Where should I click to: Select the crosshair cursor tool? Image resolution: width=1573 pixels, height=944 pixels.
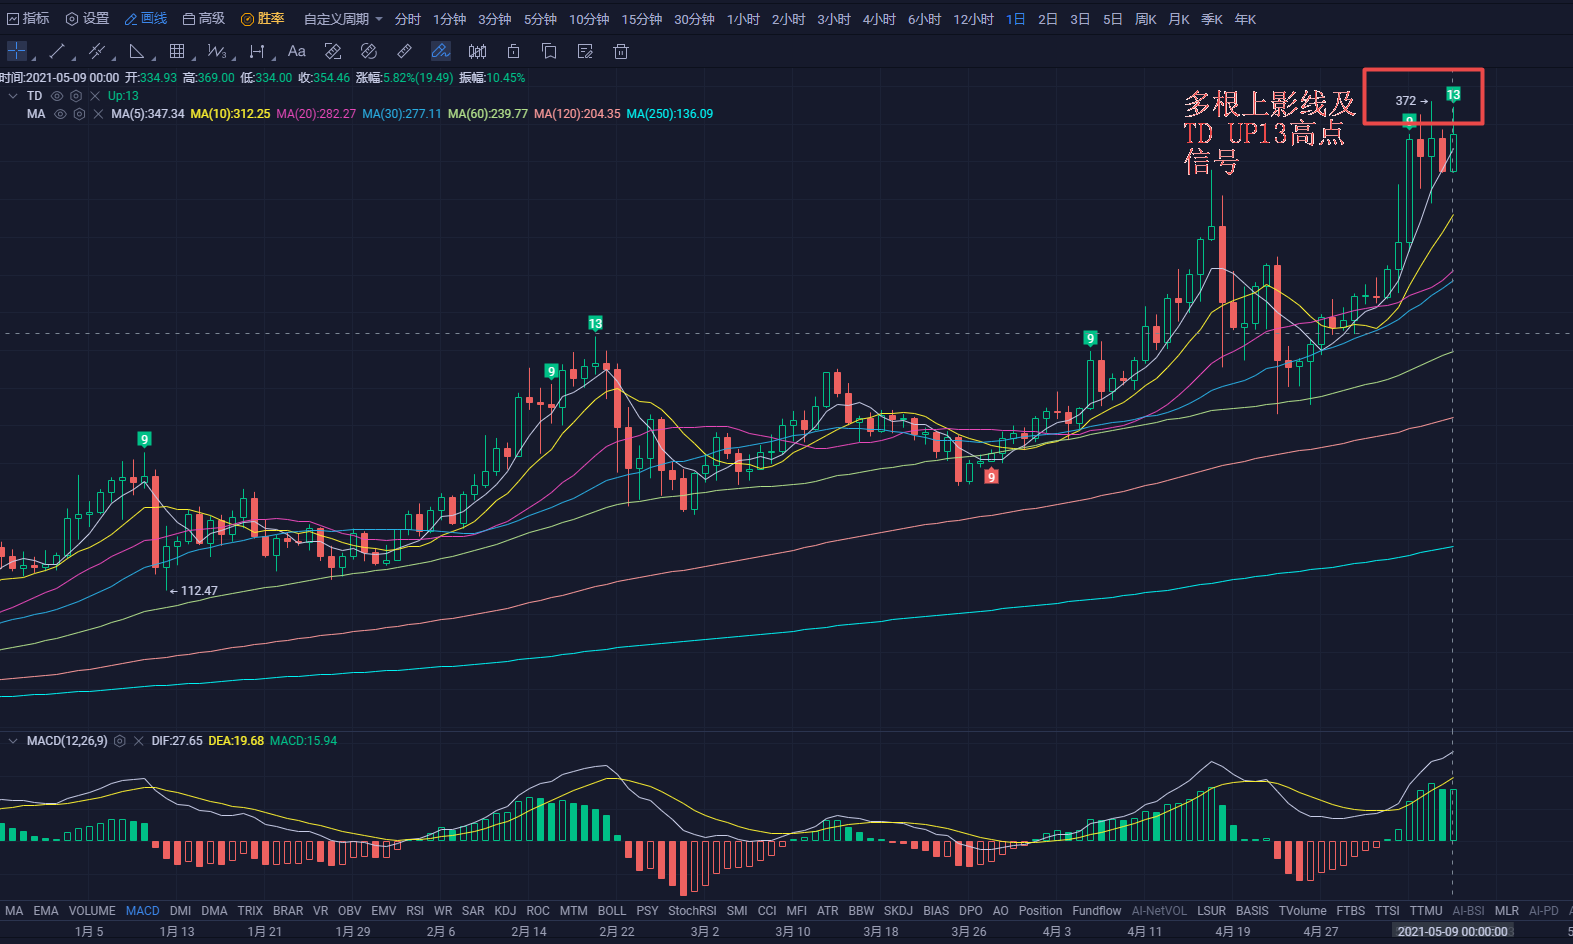17,51
